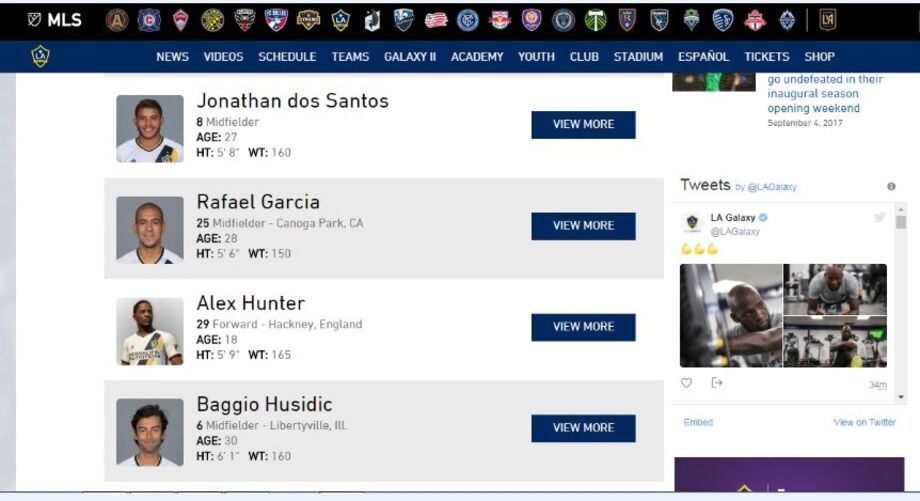View more about Baggio Husidic
The width and height of the screenshot is (920, 501).
click(583, 428)
